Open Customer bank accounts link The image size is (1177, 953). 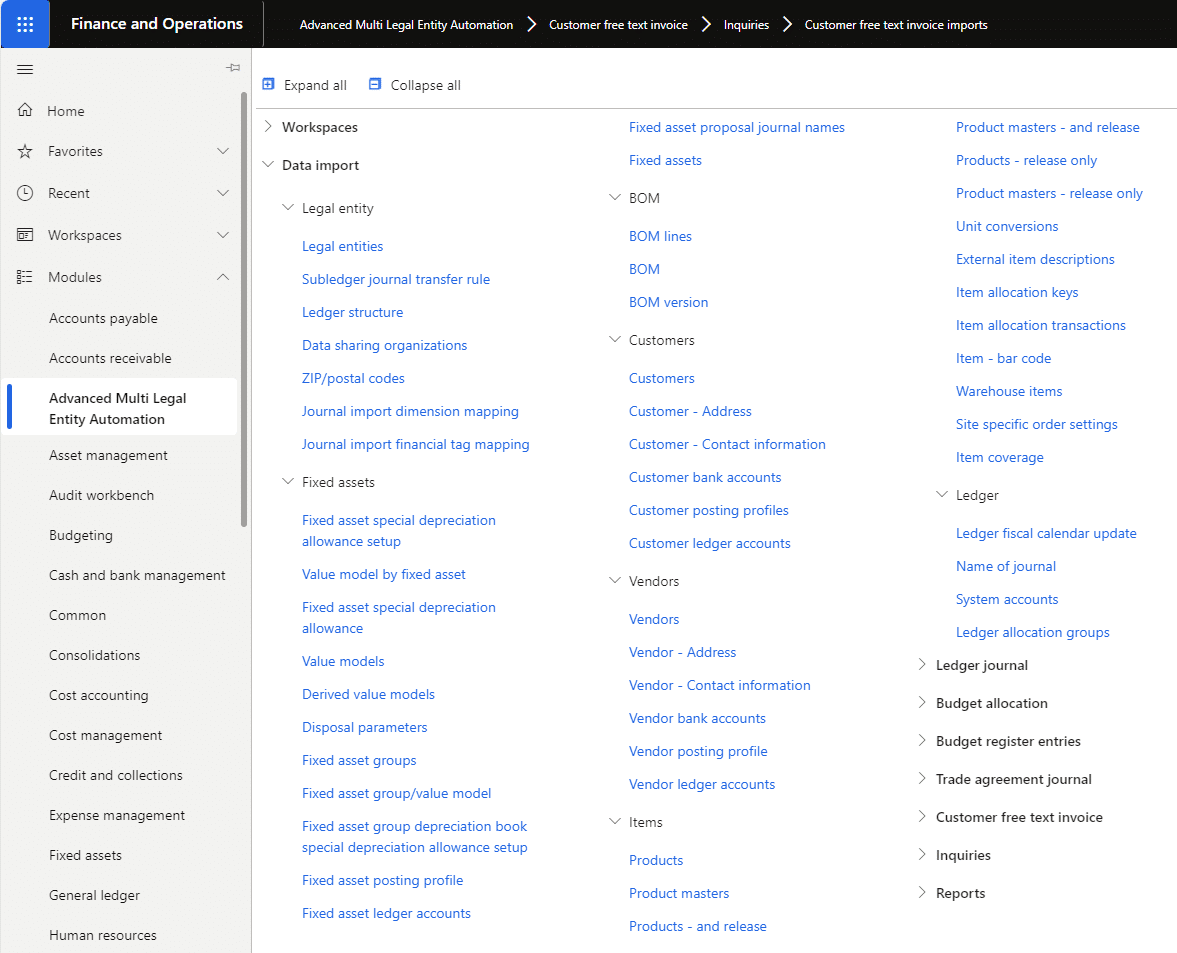click(705, 477)
